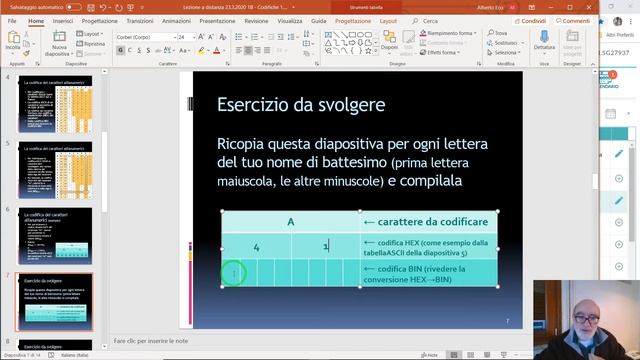Switch to the Revisione tab
This screenshot has height=360, width=640.
(256, 21)
